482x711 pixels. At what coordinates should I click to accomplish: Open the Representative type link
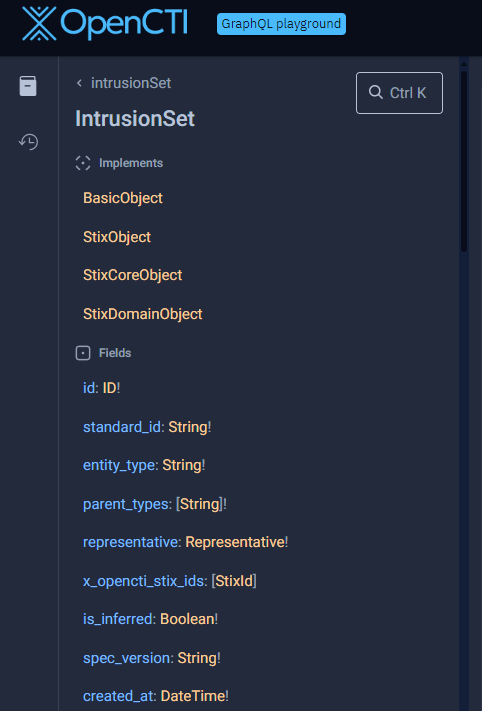(235, 542)
